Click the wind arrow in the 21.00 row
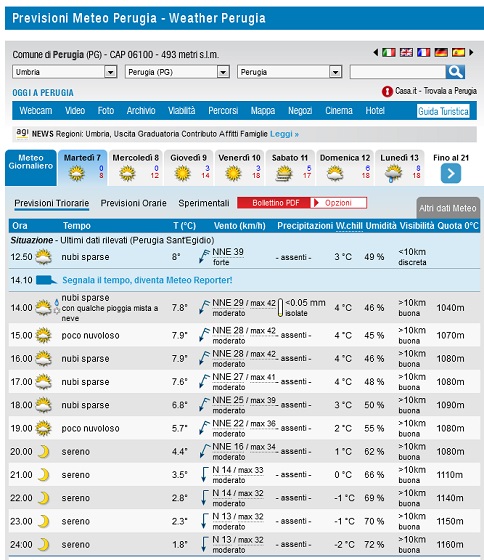Viewport: 484px width, 560px height. pos(204,475)
